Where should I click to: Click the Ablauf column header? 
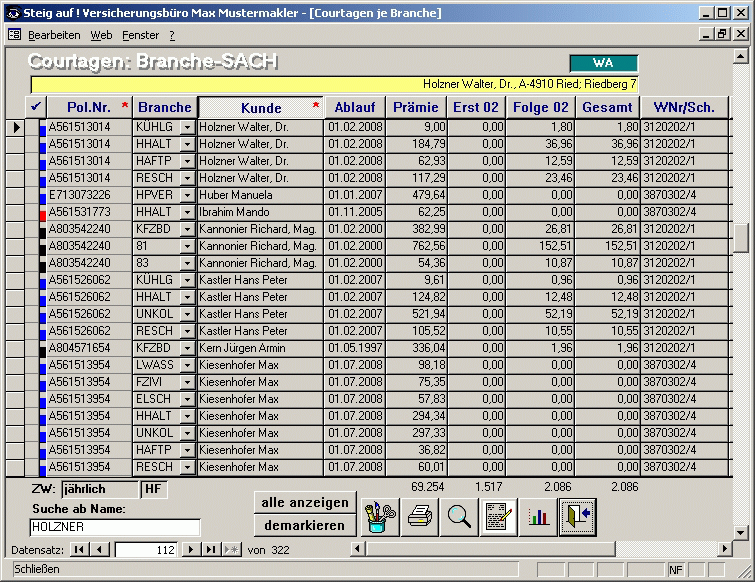[x=355, y=107]
